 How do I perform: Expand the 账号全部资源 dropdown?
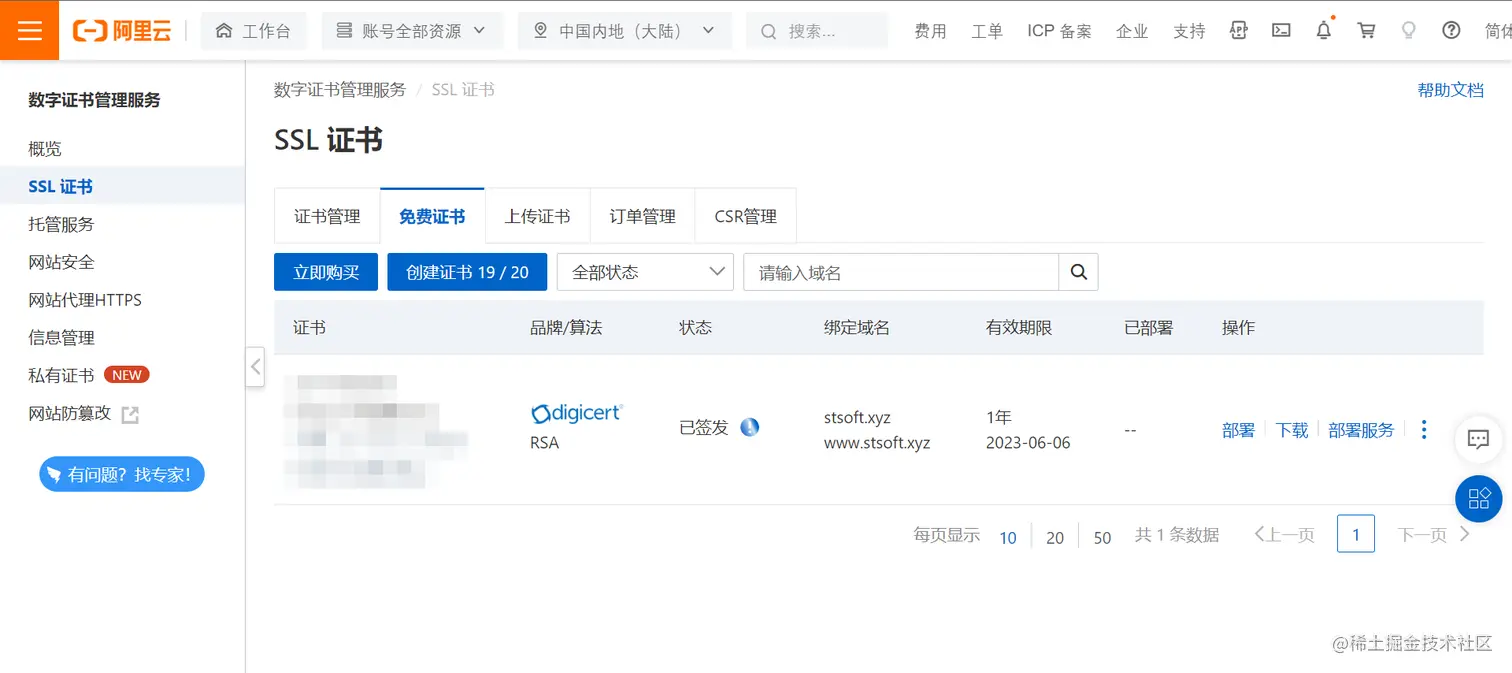[411, 31]
